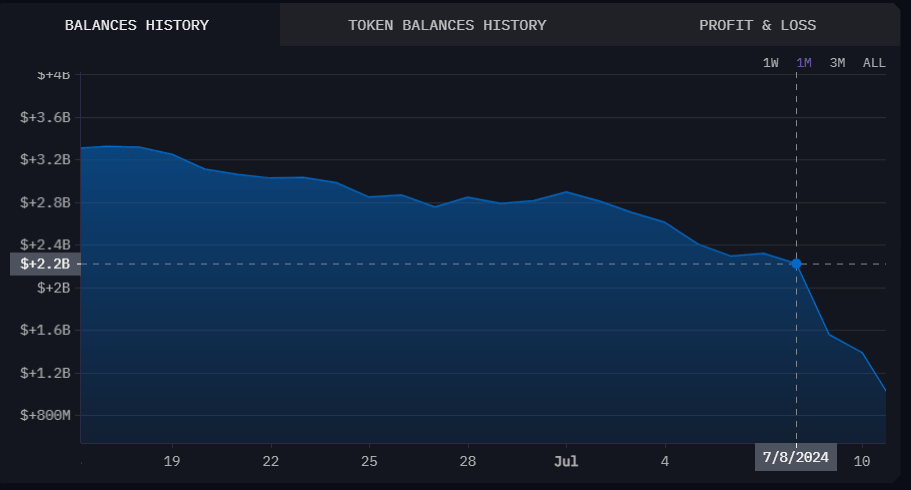
Task: Click the 25 date label on x-axis
Action: [369, 462]
